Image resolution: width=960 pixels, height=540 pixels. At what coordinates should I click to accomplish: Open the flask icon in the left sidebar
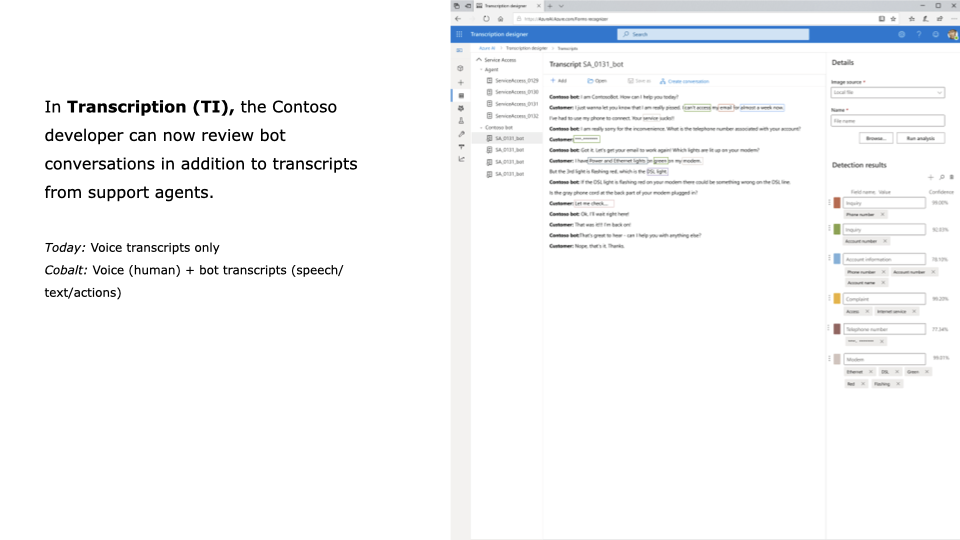pos(461,121)
